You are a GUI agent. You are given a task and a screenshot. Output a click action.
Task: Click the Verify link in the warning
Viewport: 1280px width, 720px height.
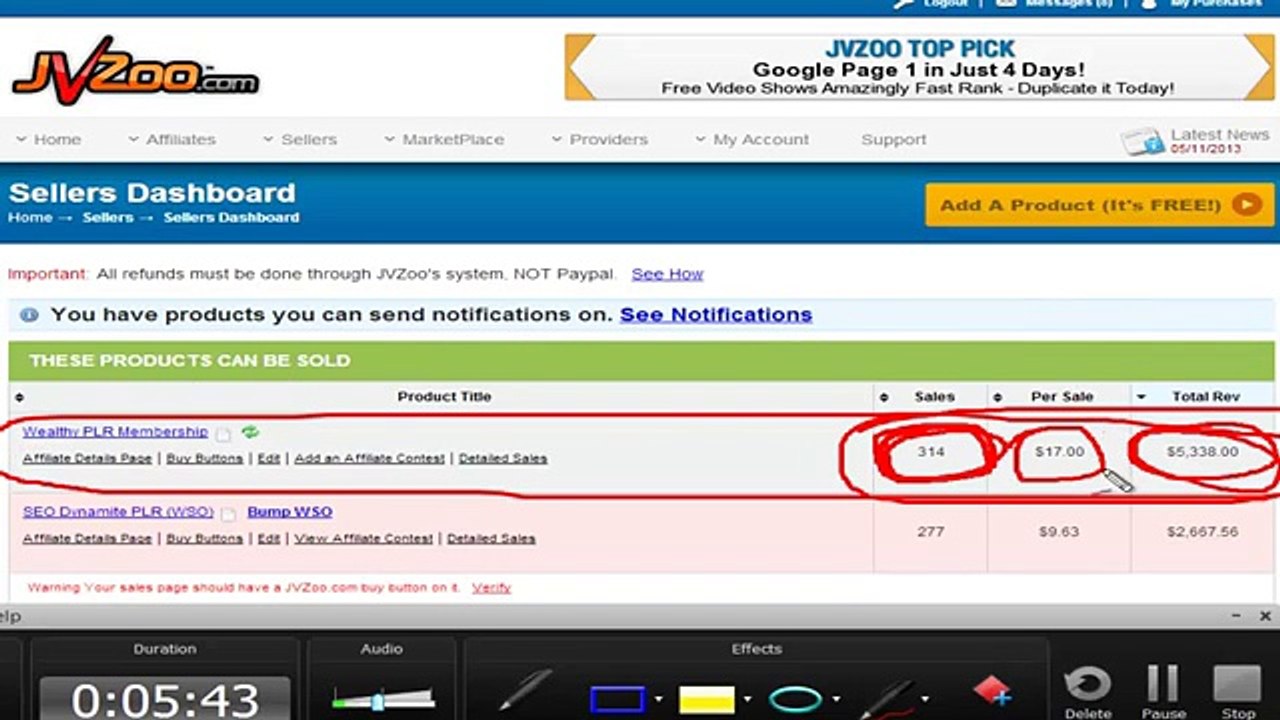coord(491,587)
